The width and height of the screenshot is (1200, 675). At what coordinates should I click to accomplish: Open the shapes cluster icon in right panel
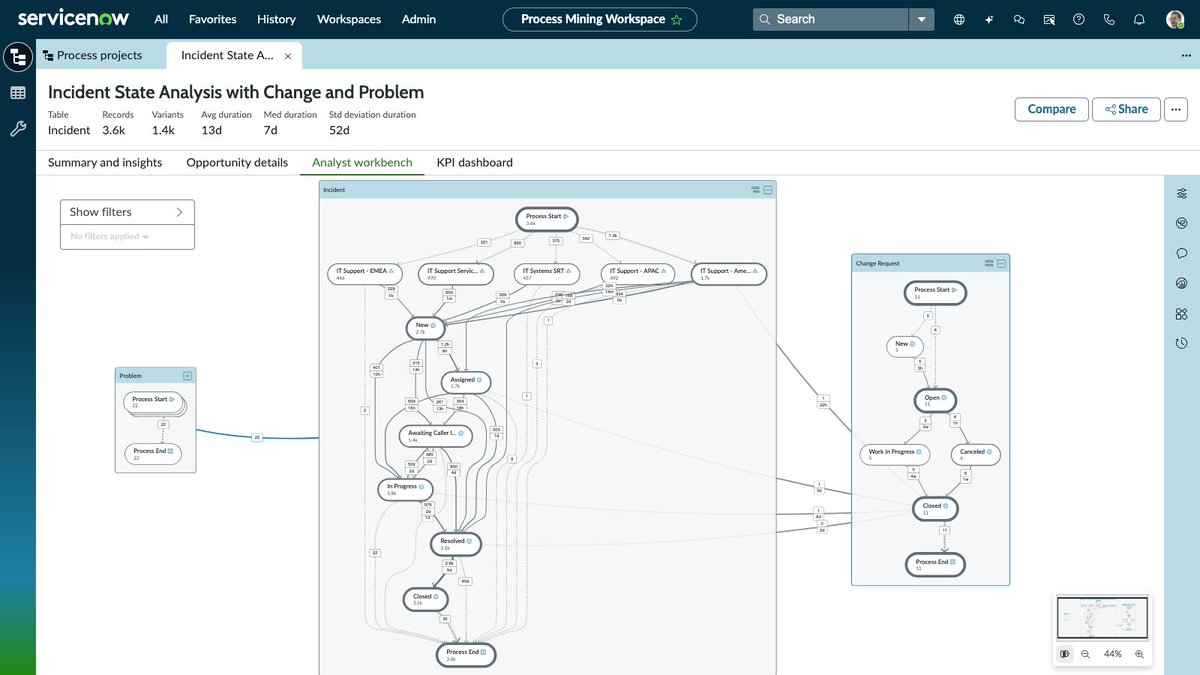[1182, 313]
